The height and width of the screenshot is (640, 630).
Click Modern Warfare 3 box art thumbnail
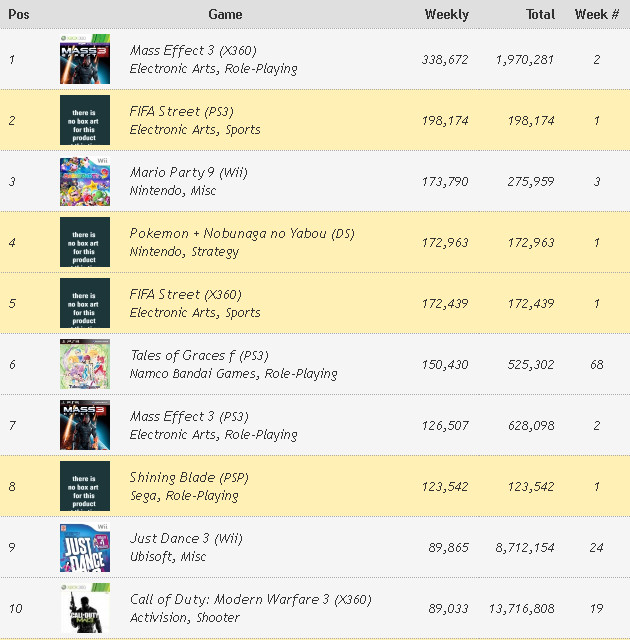point(84,608)
